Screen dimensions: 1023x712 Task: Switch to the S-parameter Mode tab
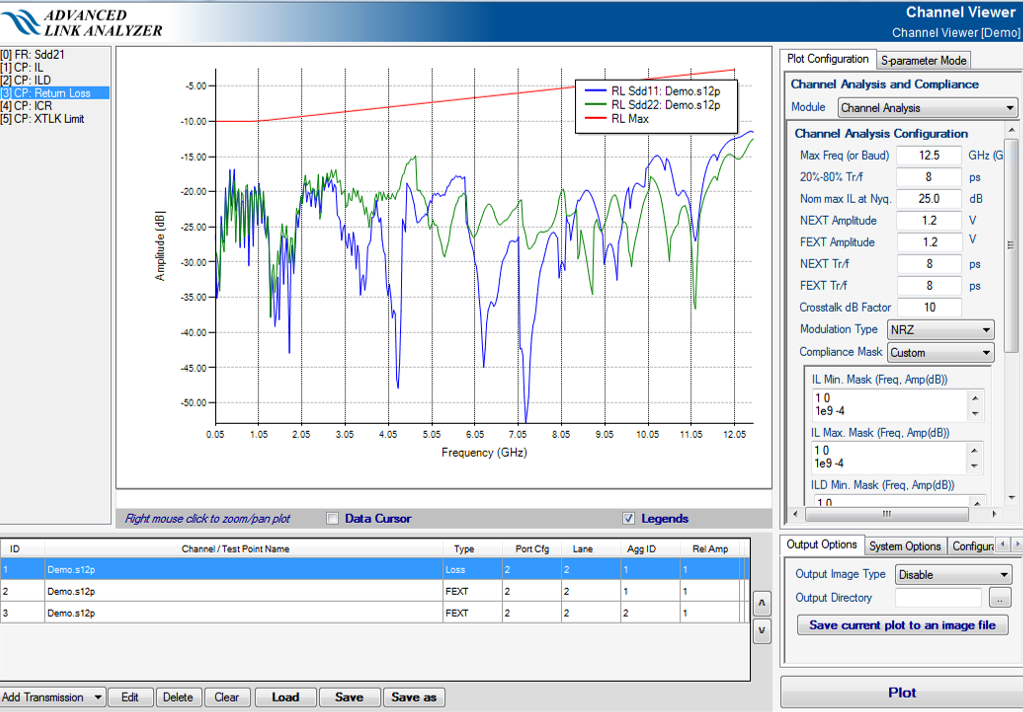click(x=923, y=61)
